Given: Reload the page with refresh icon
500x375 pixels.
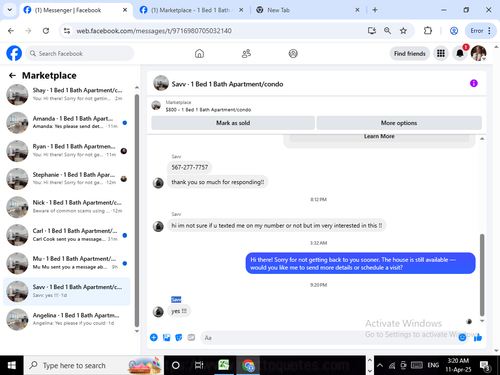Looking at the screenshot, I should (46, 31).
